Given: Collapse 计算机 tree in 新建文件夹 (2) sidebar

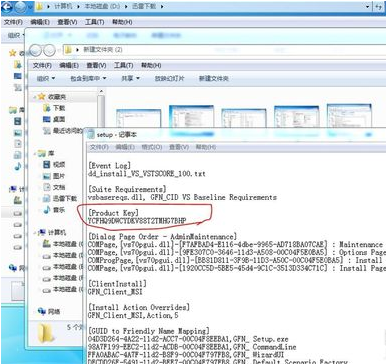Looking at the screenshot, I should pos(34,232).
